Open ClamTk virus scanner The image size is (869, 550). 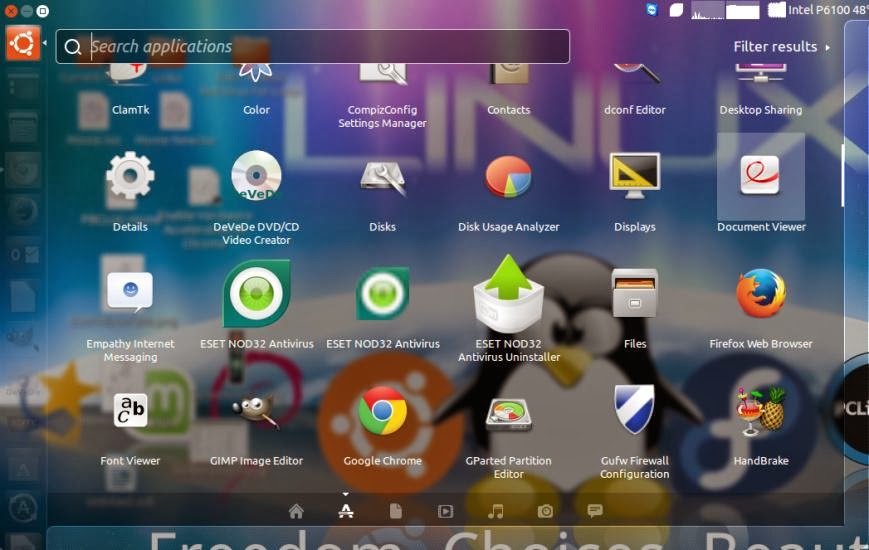[130, 89]
